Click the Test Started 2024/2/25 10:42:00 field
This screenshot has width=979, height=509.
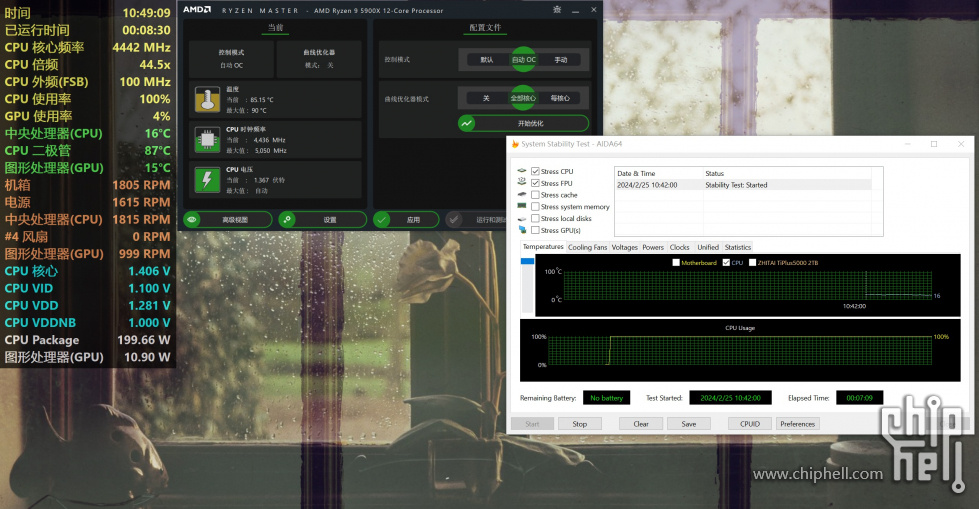click(x=731, y=398)
